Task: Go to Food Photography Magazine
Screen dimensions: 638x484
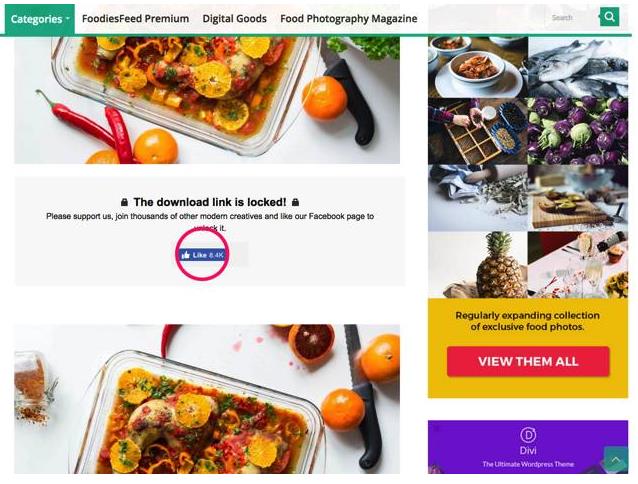Action: [x=349, y=19]
